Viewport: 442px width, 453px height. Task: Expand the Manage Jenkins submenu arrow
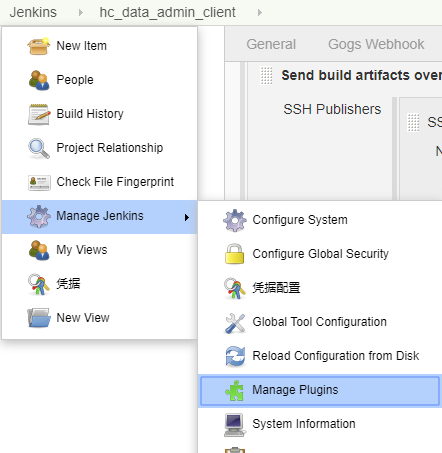click(187, 218)
